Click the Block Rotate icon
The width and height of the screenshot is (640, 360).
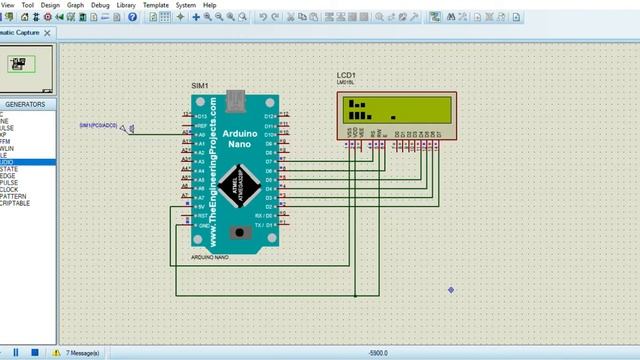click(x=352, y=17)
